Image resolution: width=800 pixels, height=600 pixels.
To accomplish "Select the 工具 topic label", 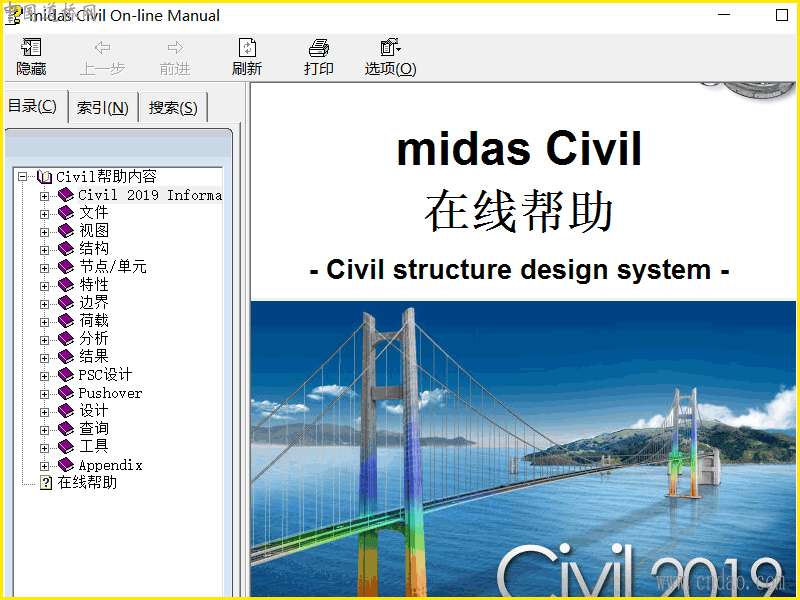I will (x=94, y=447).
